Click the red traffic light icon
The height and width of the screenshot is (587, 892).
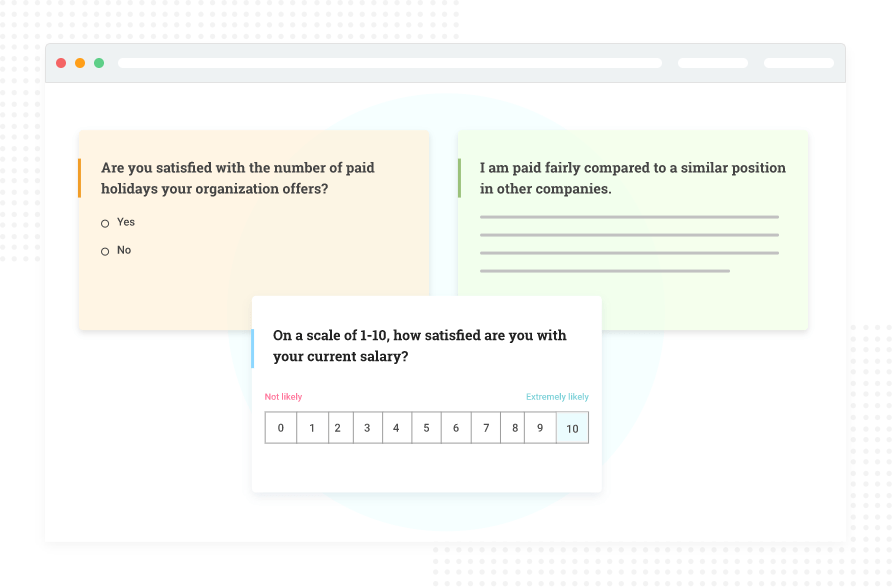point(62,62)
